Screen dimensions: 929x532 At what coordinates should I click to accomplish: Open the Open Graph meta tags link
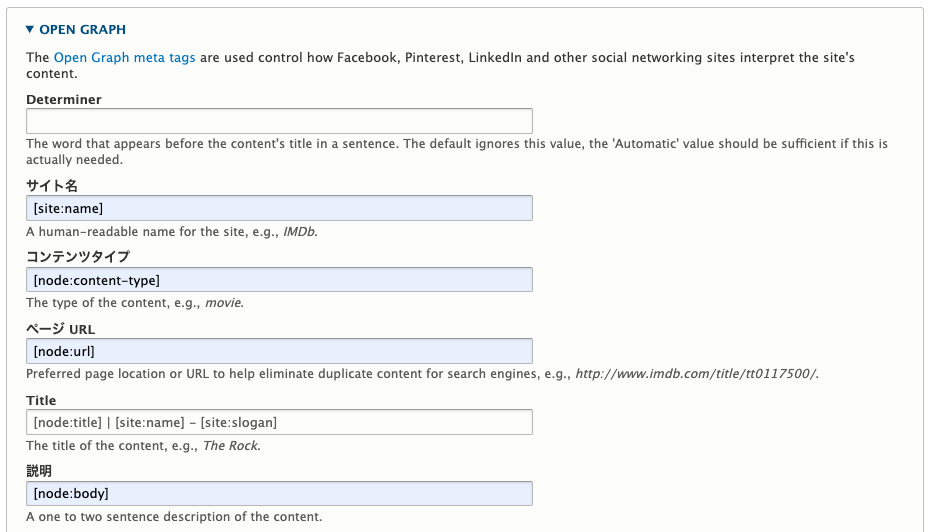point(124,57)
